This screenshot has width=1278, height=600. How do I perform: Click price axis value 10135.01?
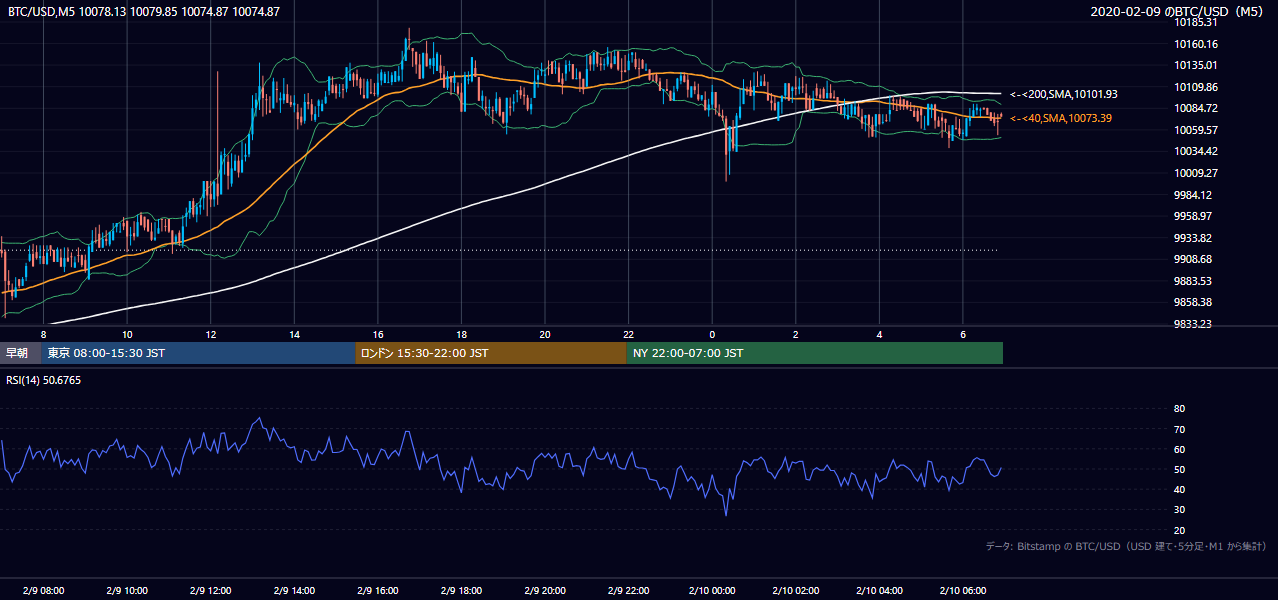click(x=1196, y=65)
